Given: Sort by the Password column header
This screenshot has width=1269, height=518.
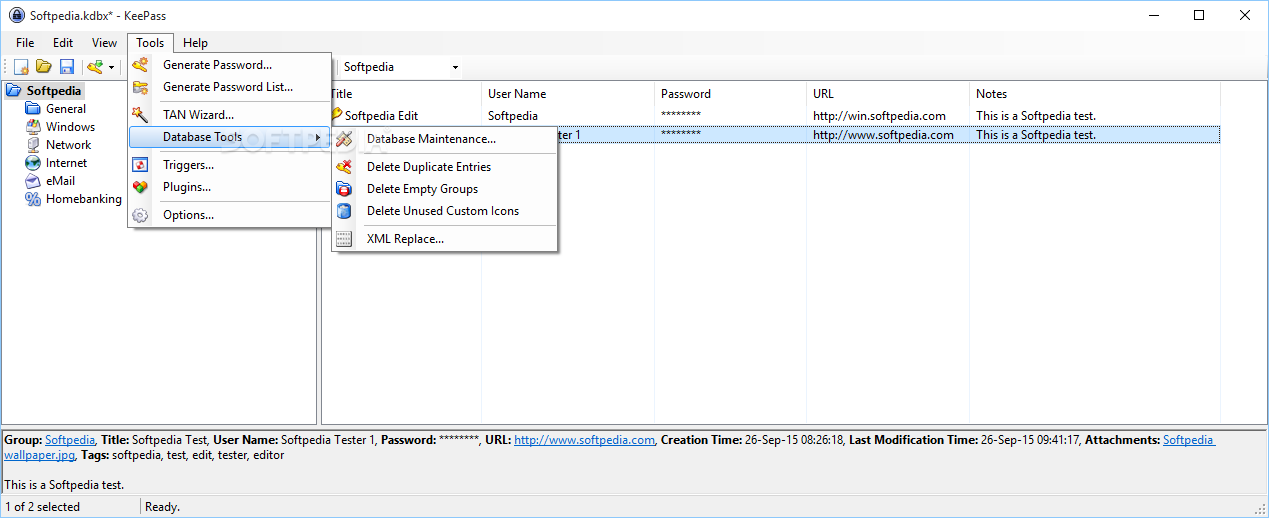Looking at the screenshot, I should [730, 94].
